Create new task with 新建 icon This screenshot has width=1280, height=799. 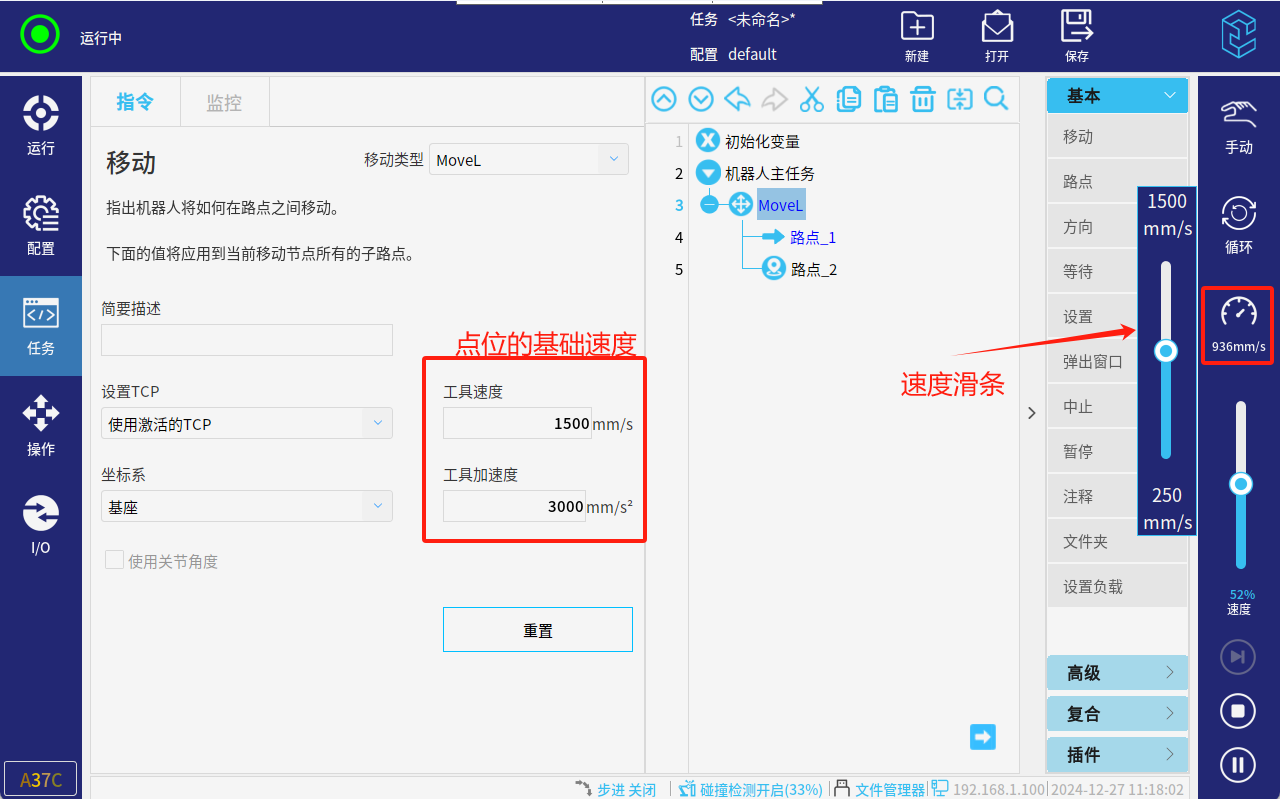point(916,37)
